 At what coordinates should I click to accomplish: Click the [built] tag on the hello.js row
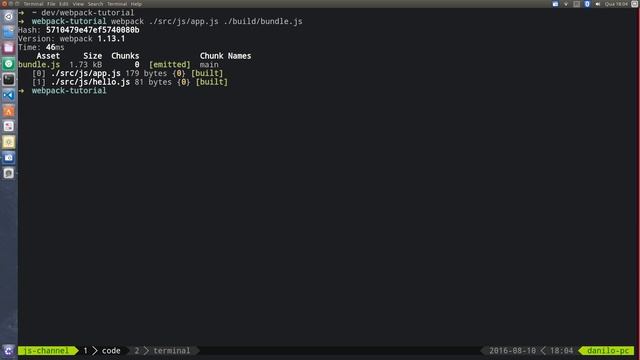(x=211, y=82)
